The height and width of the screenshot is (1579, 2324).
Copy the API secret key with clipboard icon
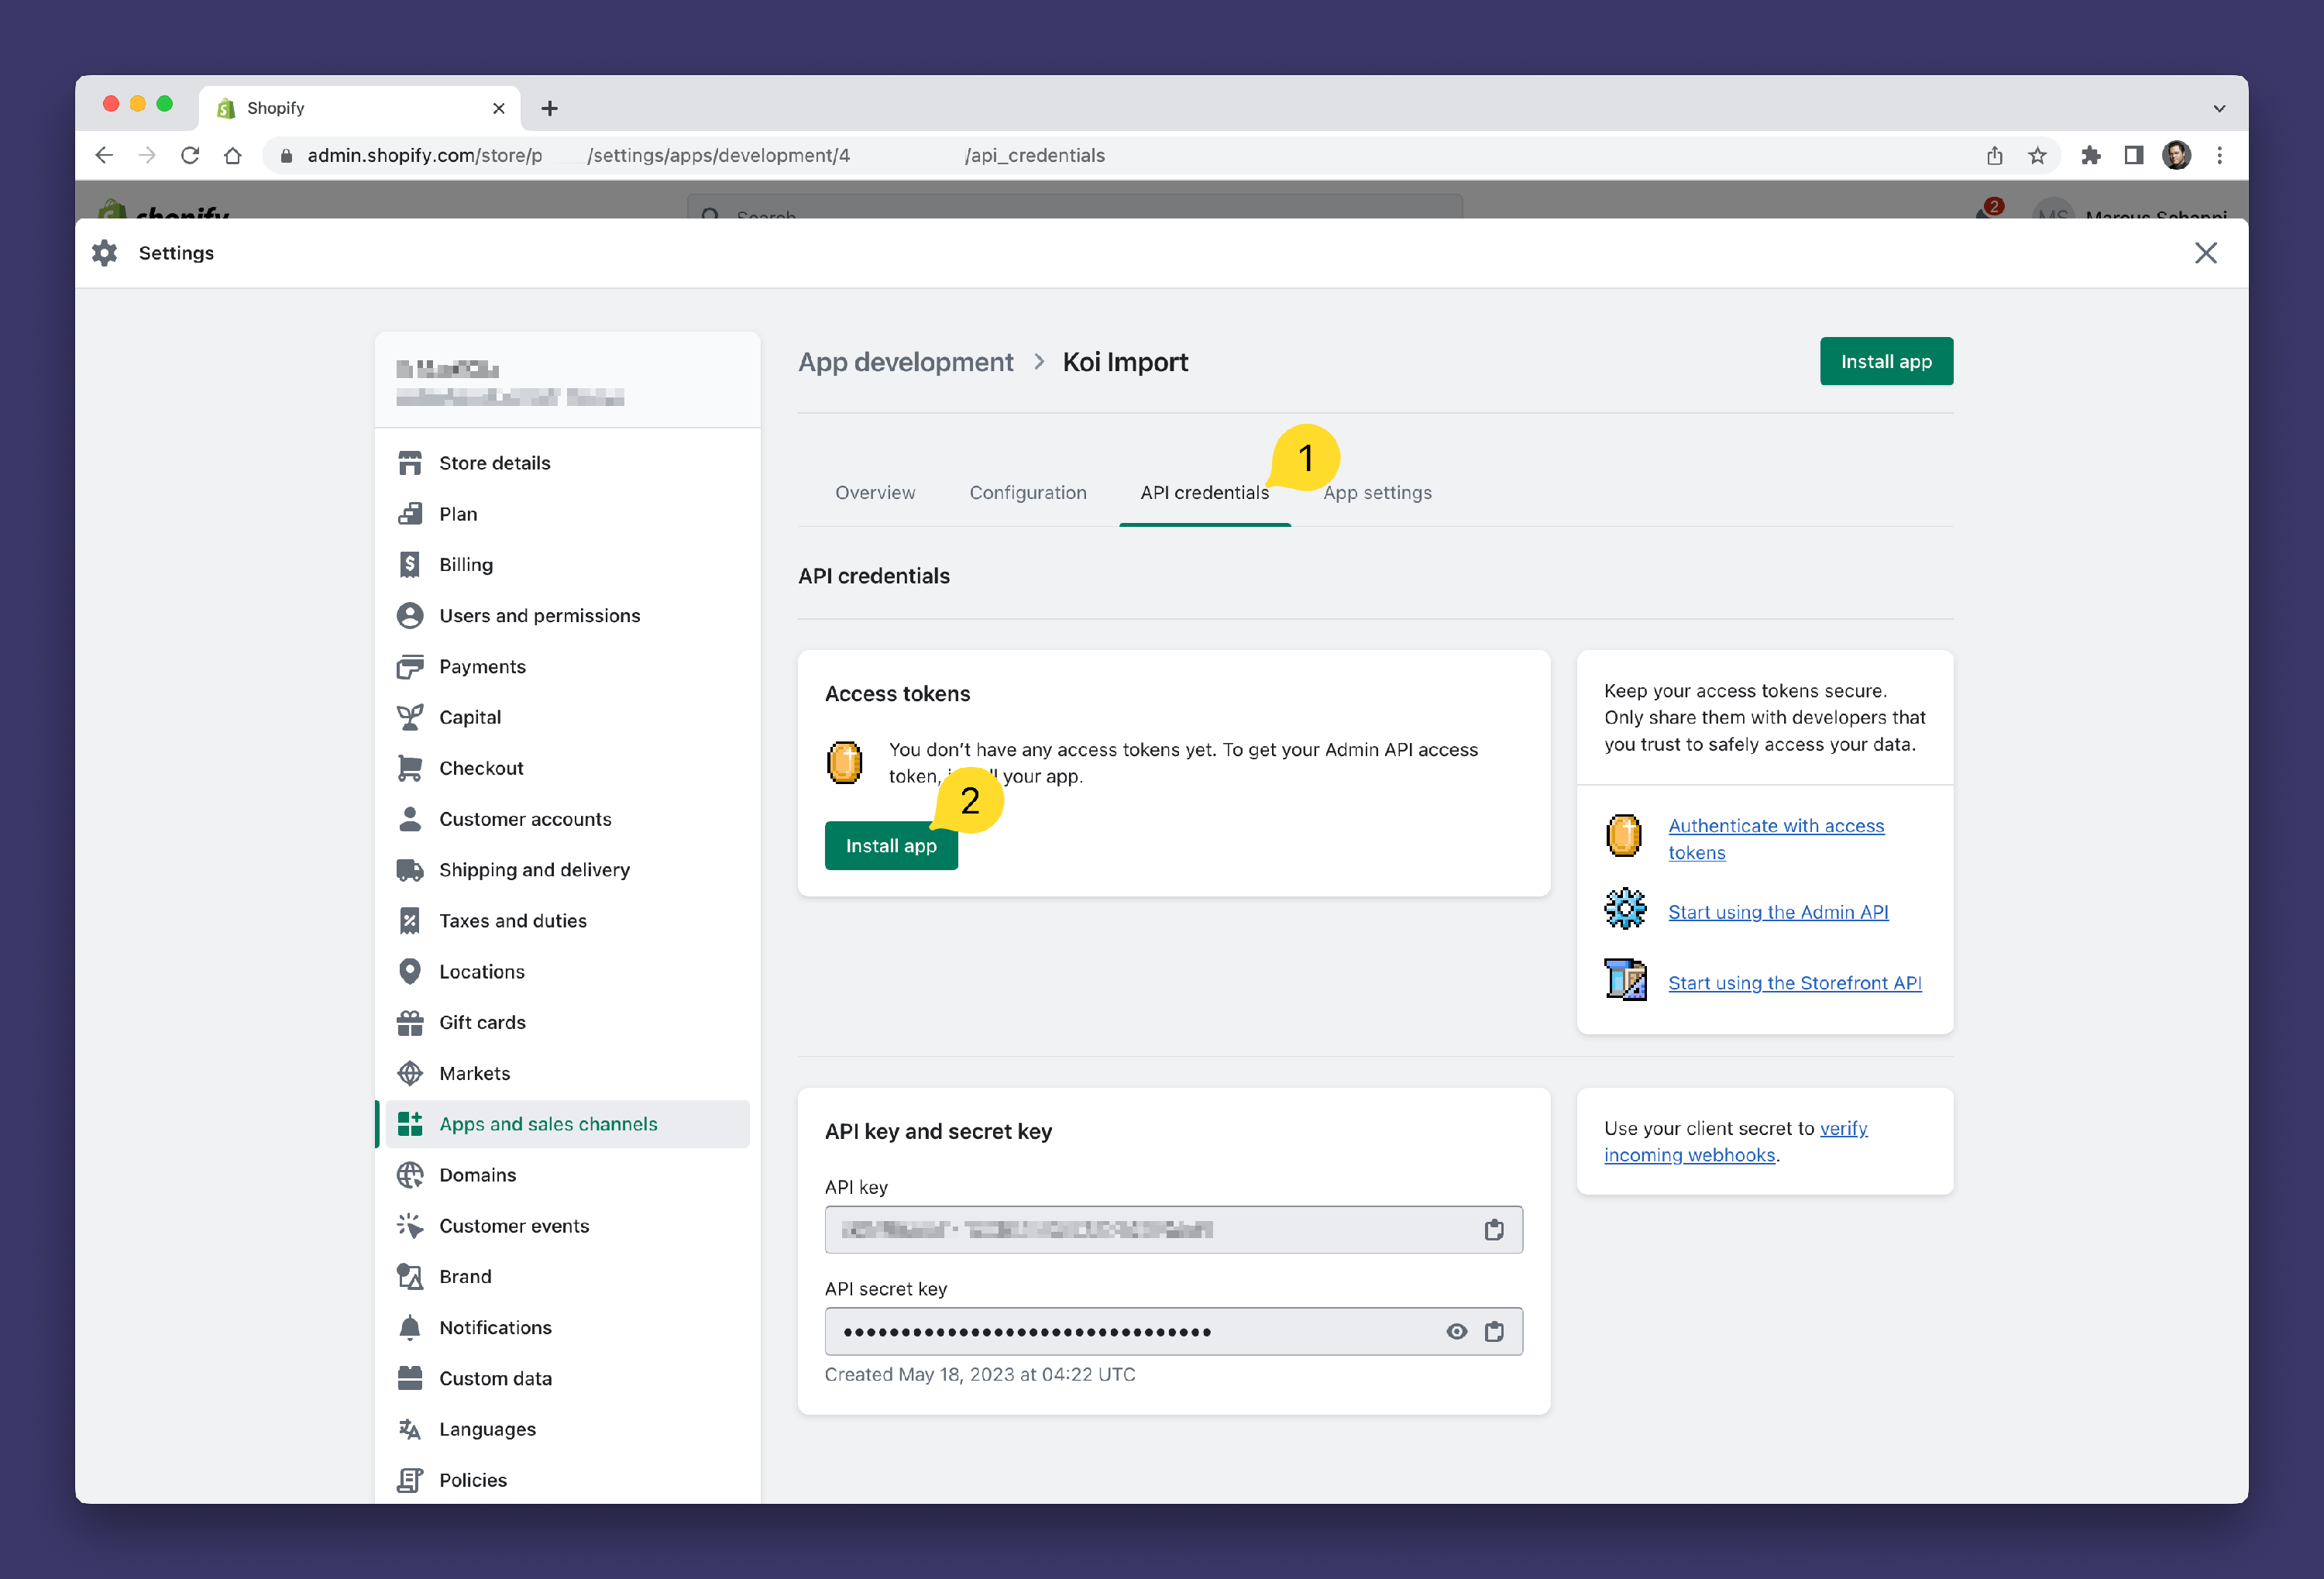tap(1493, 1332)
